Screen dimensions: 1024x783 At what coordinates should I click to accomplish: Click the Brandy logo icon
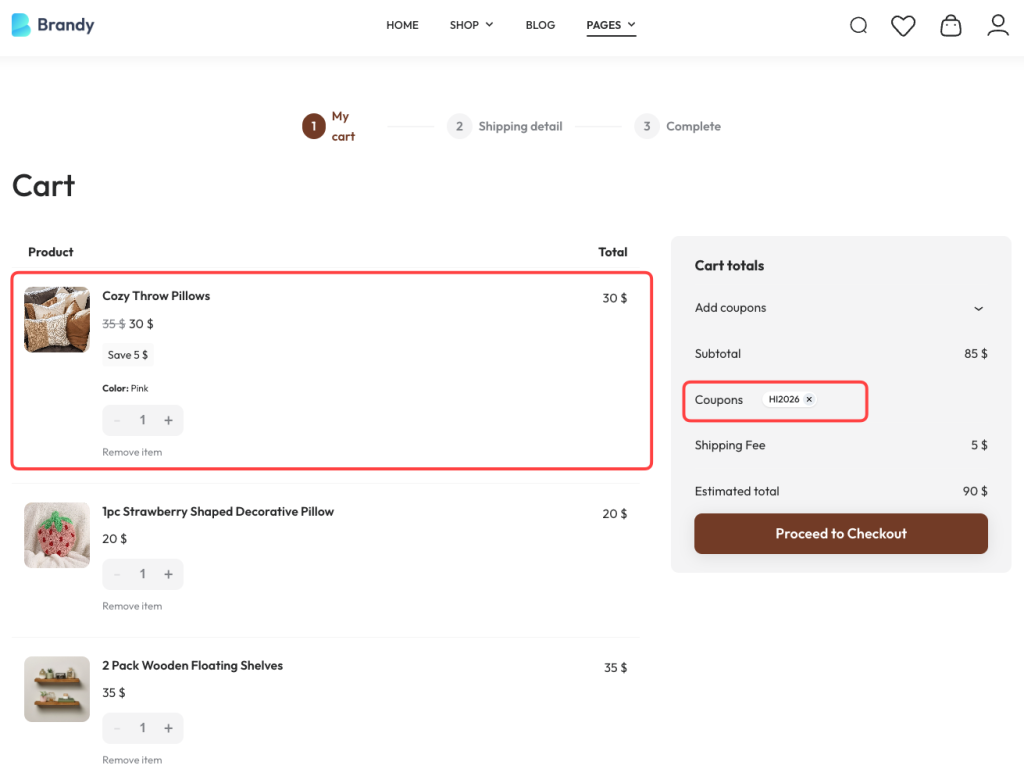[x=21, y=25]
